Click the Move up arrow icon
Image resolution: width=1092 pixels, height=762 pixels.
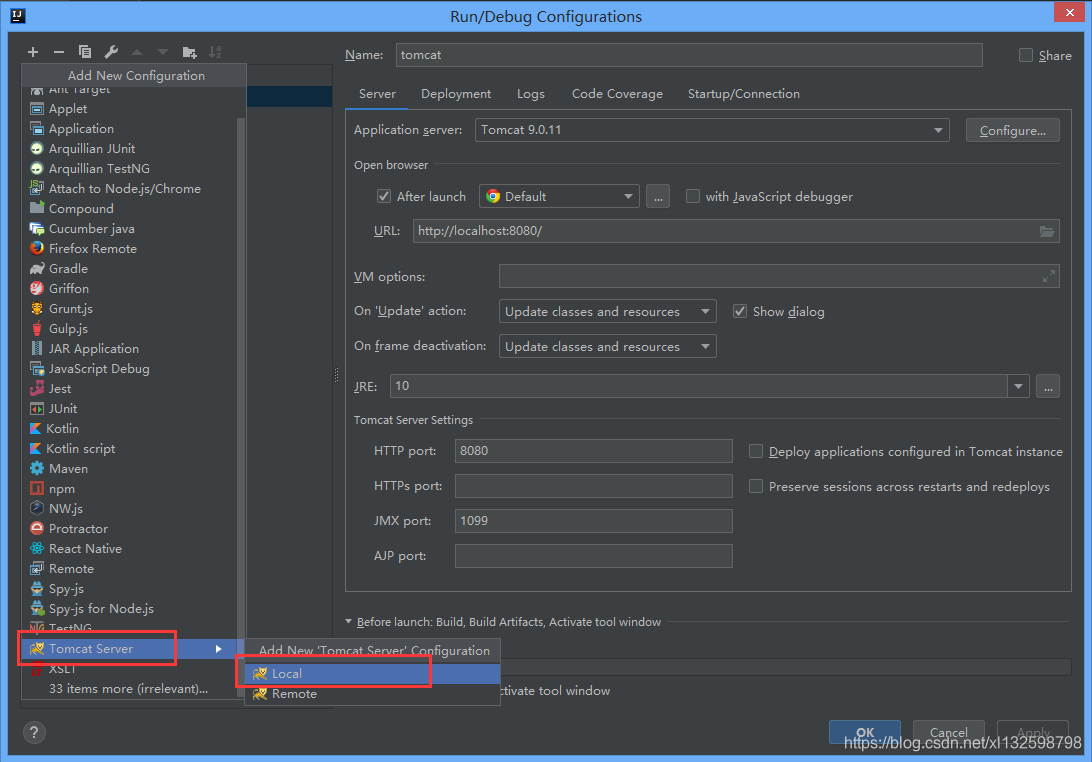pyautogui.click(x=137, y=52)
